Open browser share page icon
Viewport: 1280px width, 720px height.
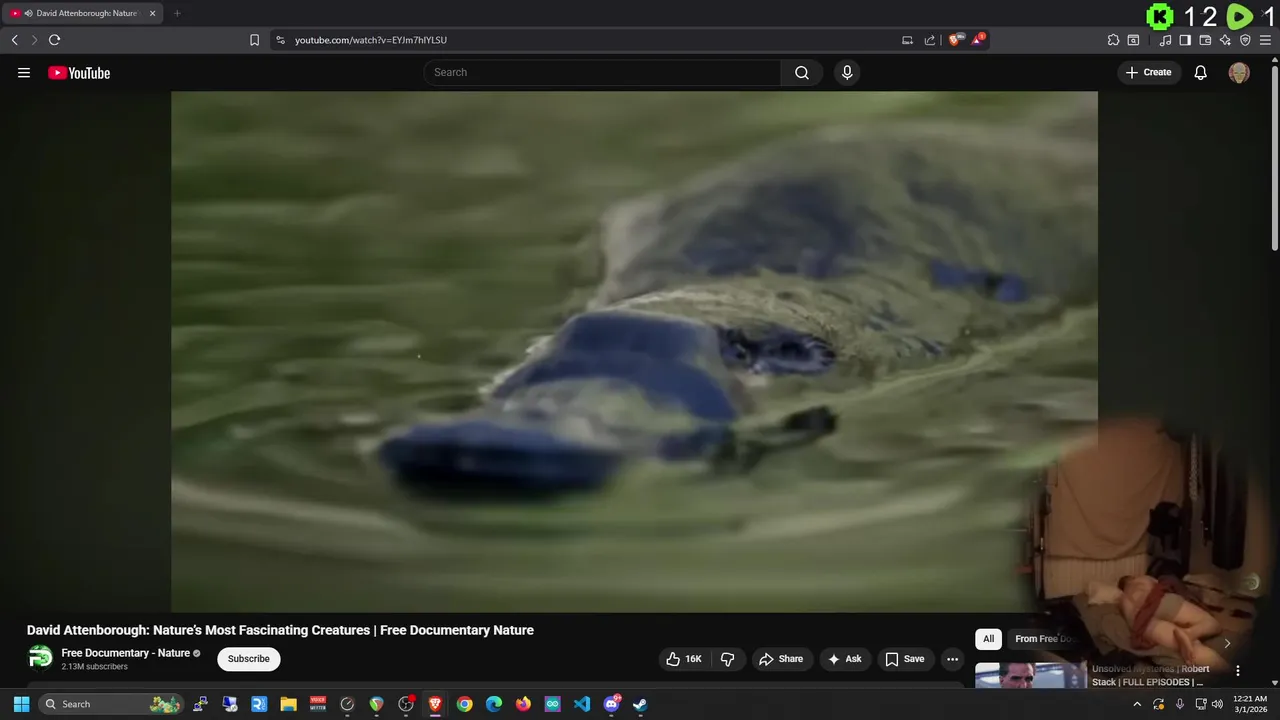pos(930,40)
